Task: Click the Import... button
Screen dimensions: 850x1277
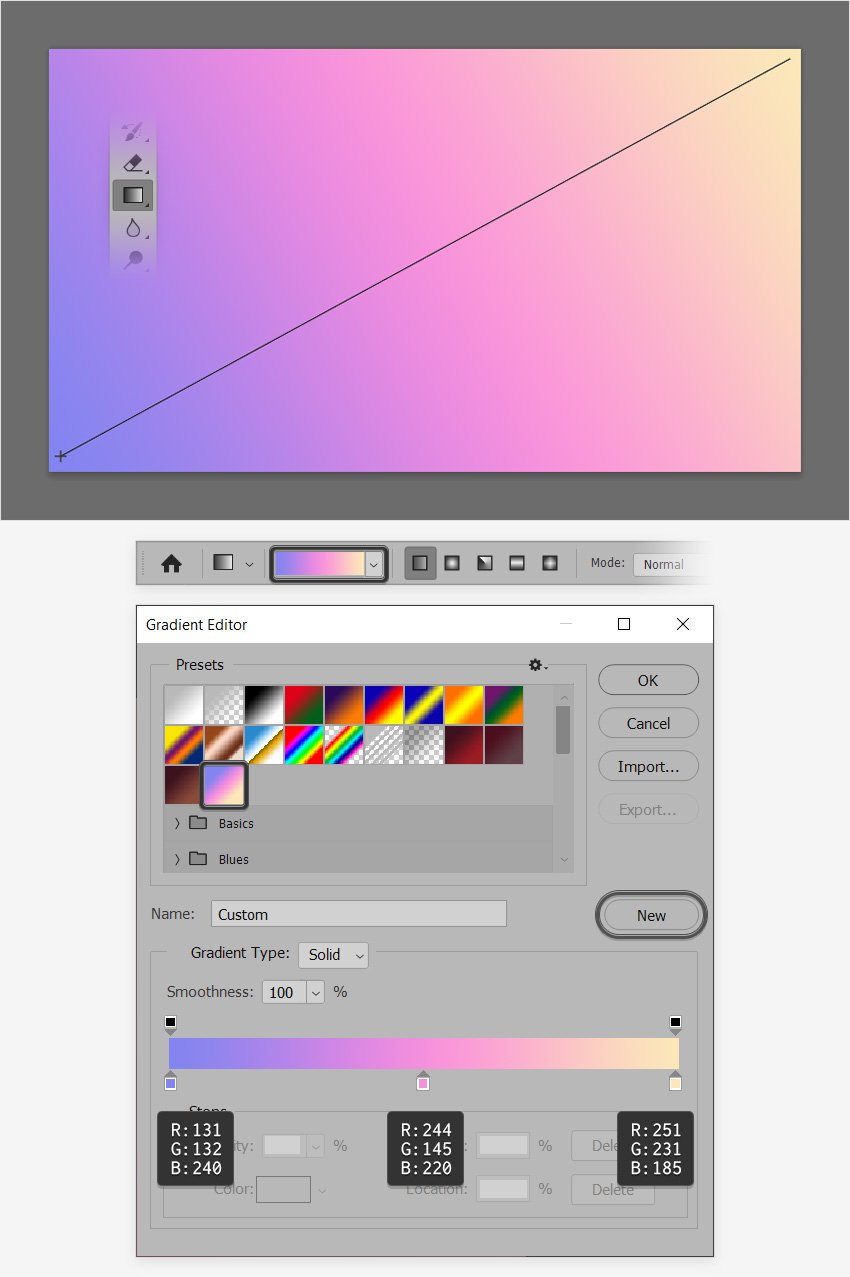Action: coord(648,766)
